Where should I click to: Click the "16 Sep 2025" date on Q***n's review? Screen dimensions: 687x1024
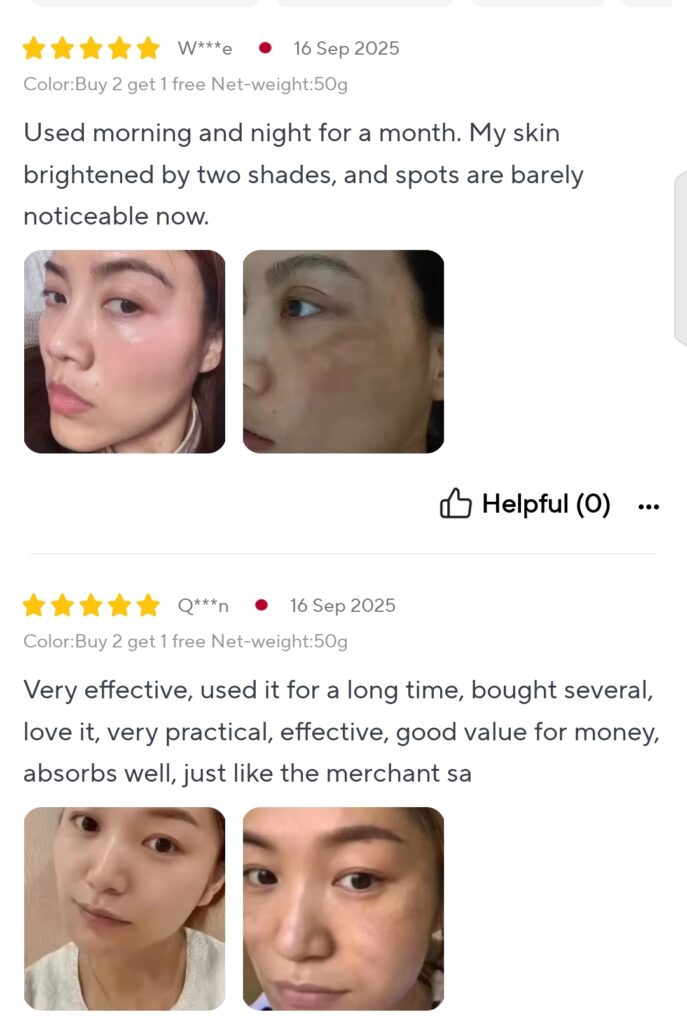(343, 605)
